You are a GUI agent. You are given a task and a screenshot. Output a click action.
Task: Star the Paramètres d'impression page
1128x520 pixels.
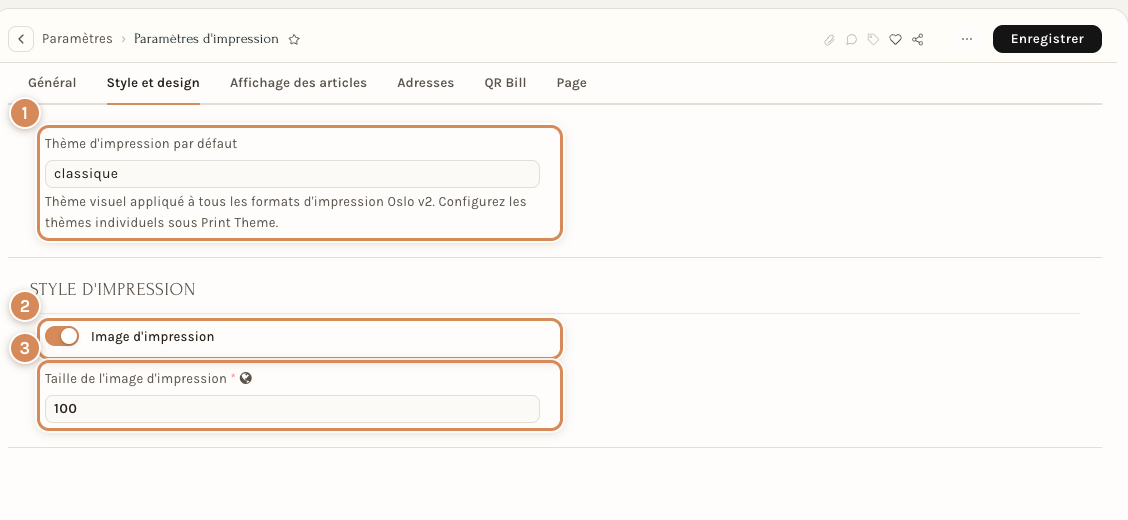(294, 40)
